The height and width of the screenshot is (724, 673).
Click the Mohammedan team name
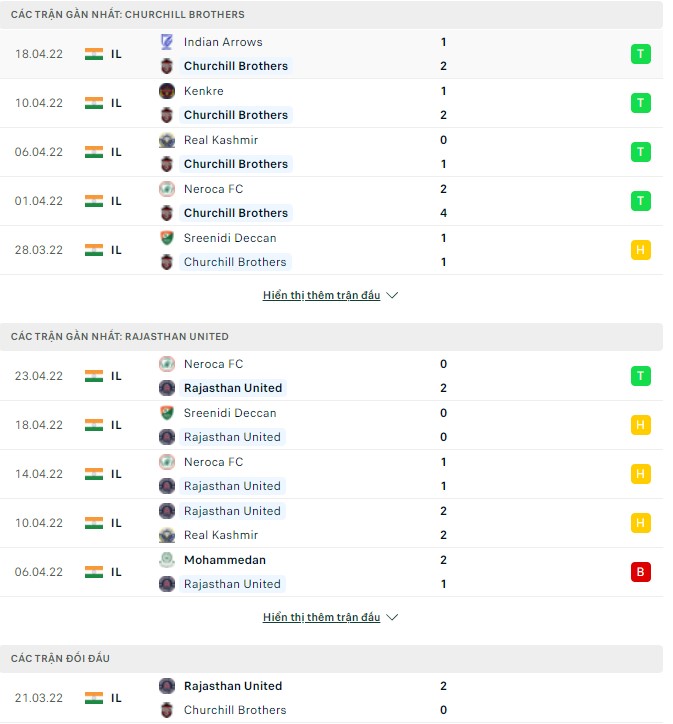(x=225, y=560)
